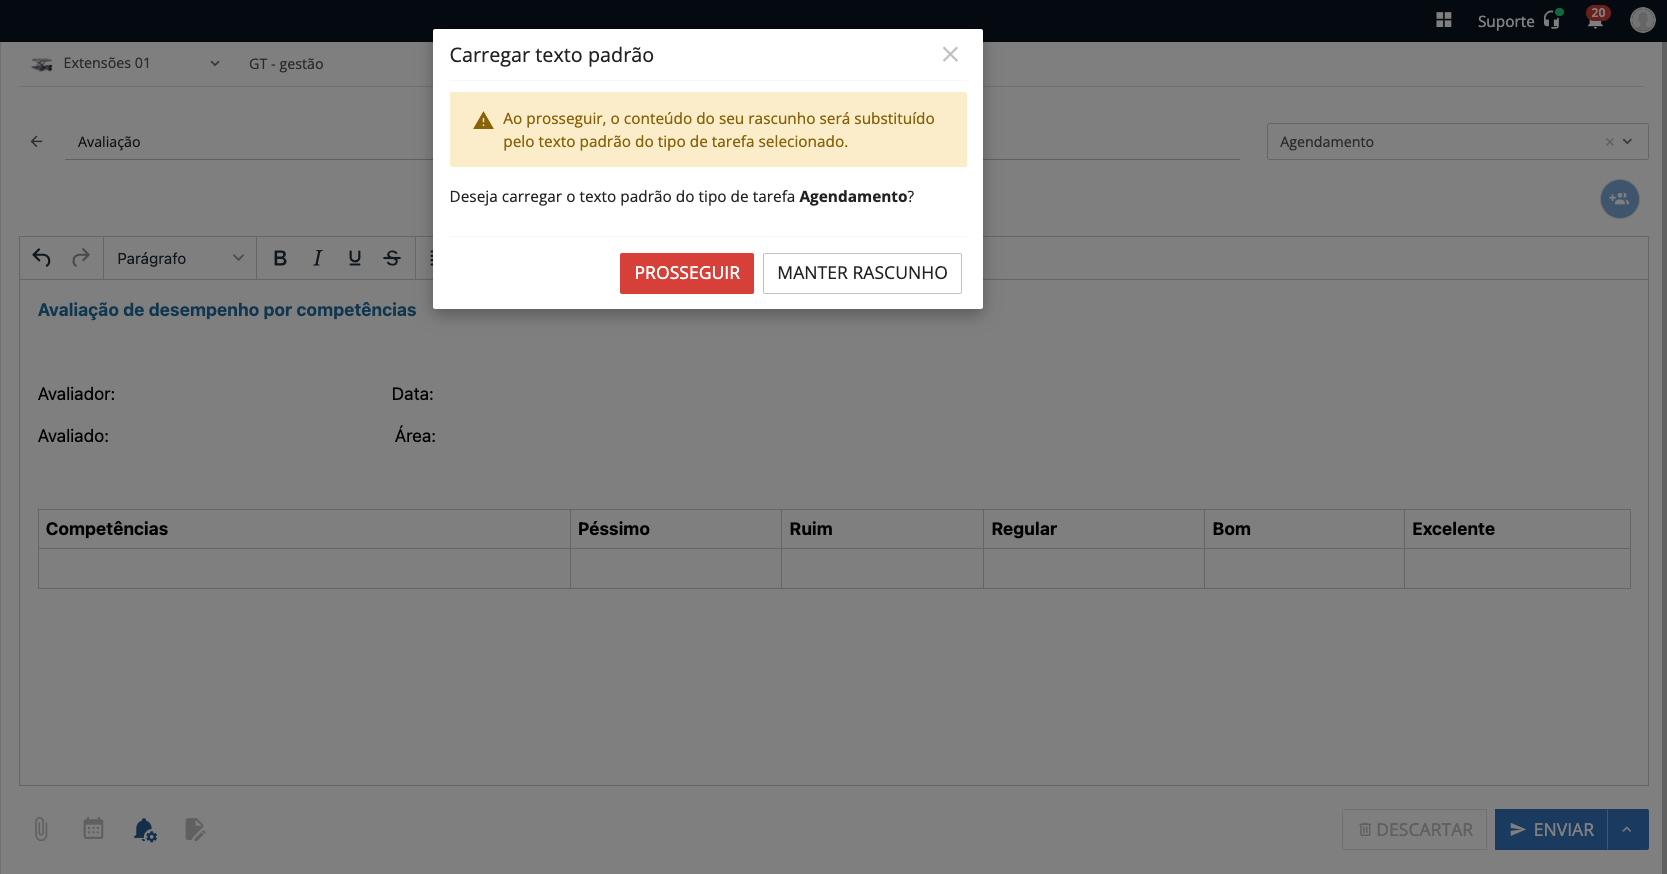The height and width of the screenshot is (874, 1667).
Task: Choose MANTER RASCUNHO to keep the draft
Action: 861,273
